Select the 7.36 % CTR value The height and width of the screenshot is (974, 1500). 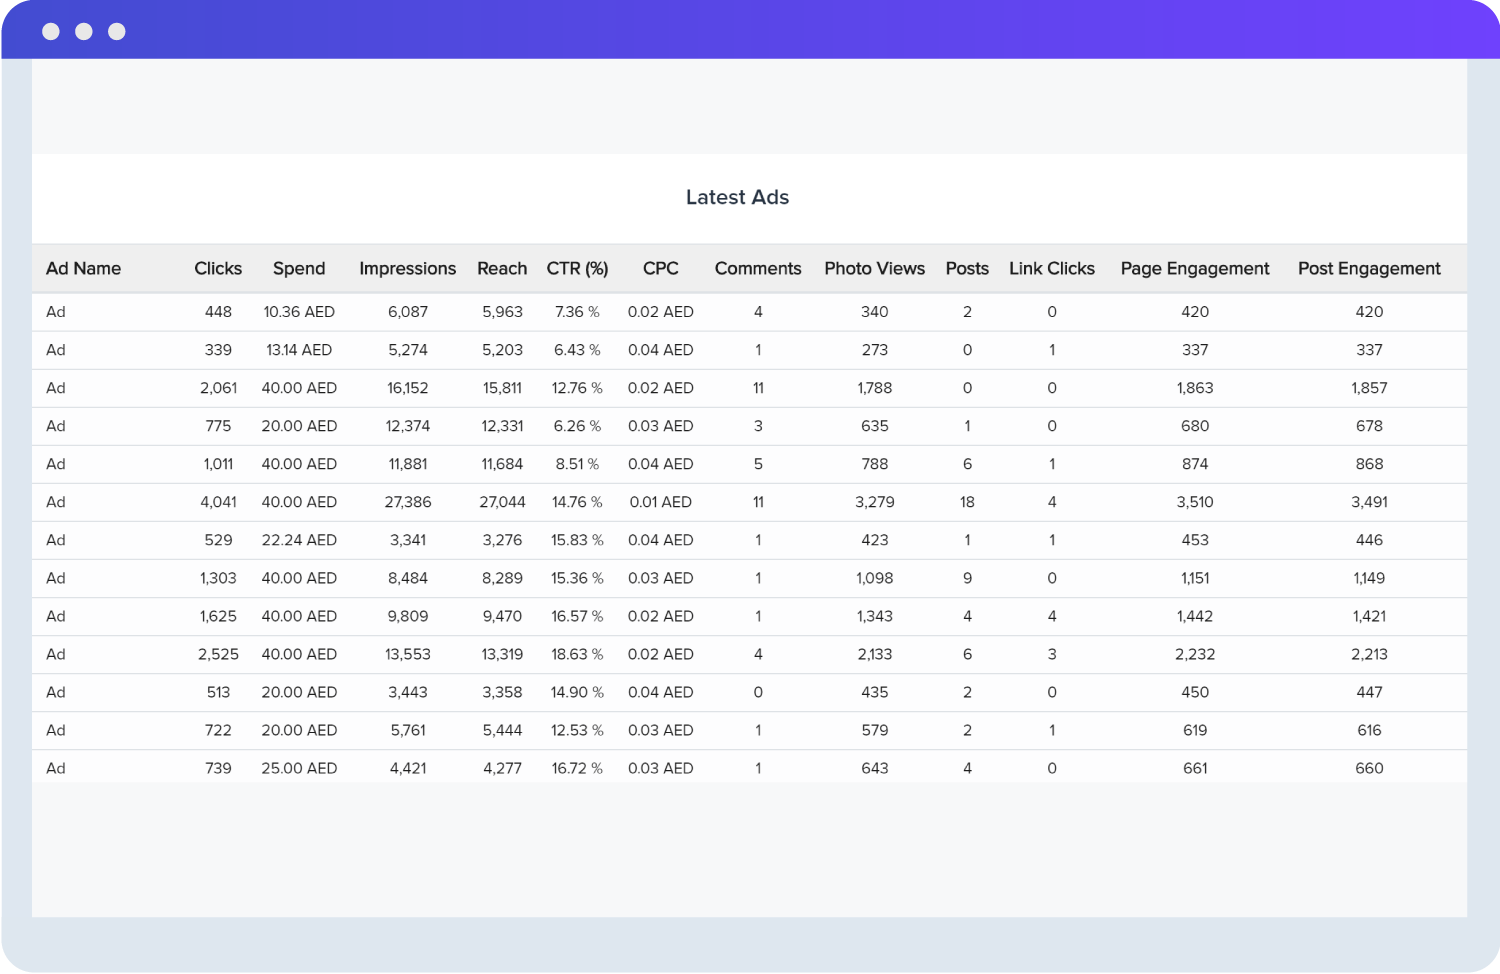tap(577, 312)
